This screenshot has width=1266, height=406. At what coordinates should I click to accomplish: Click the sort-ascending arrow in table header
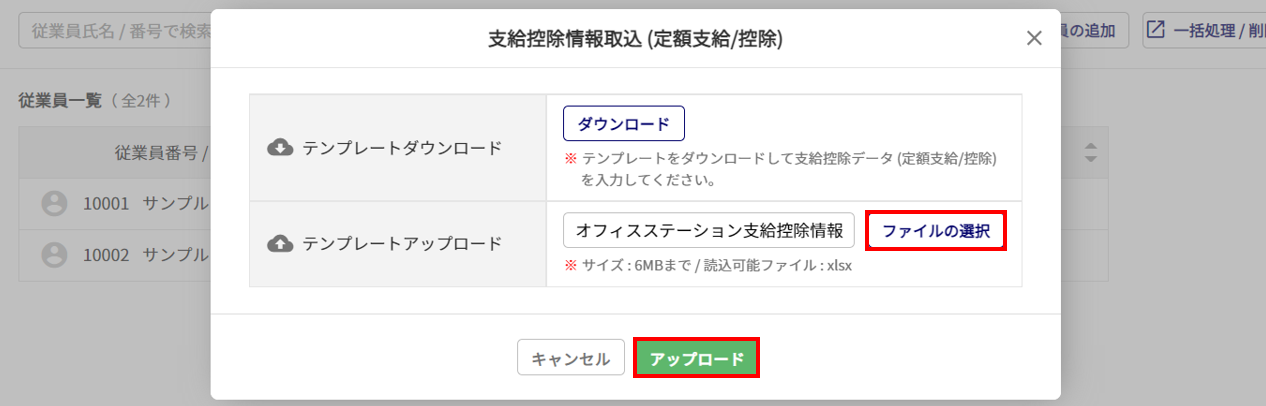pos(1091,146)
